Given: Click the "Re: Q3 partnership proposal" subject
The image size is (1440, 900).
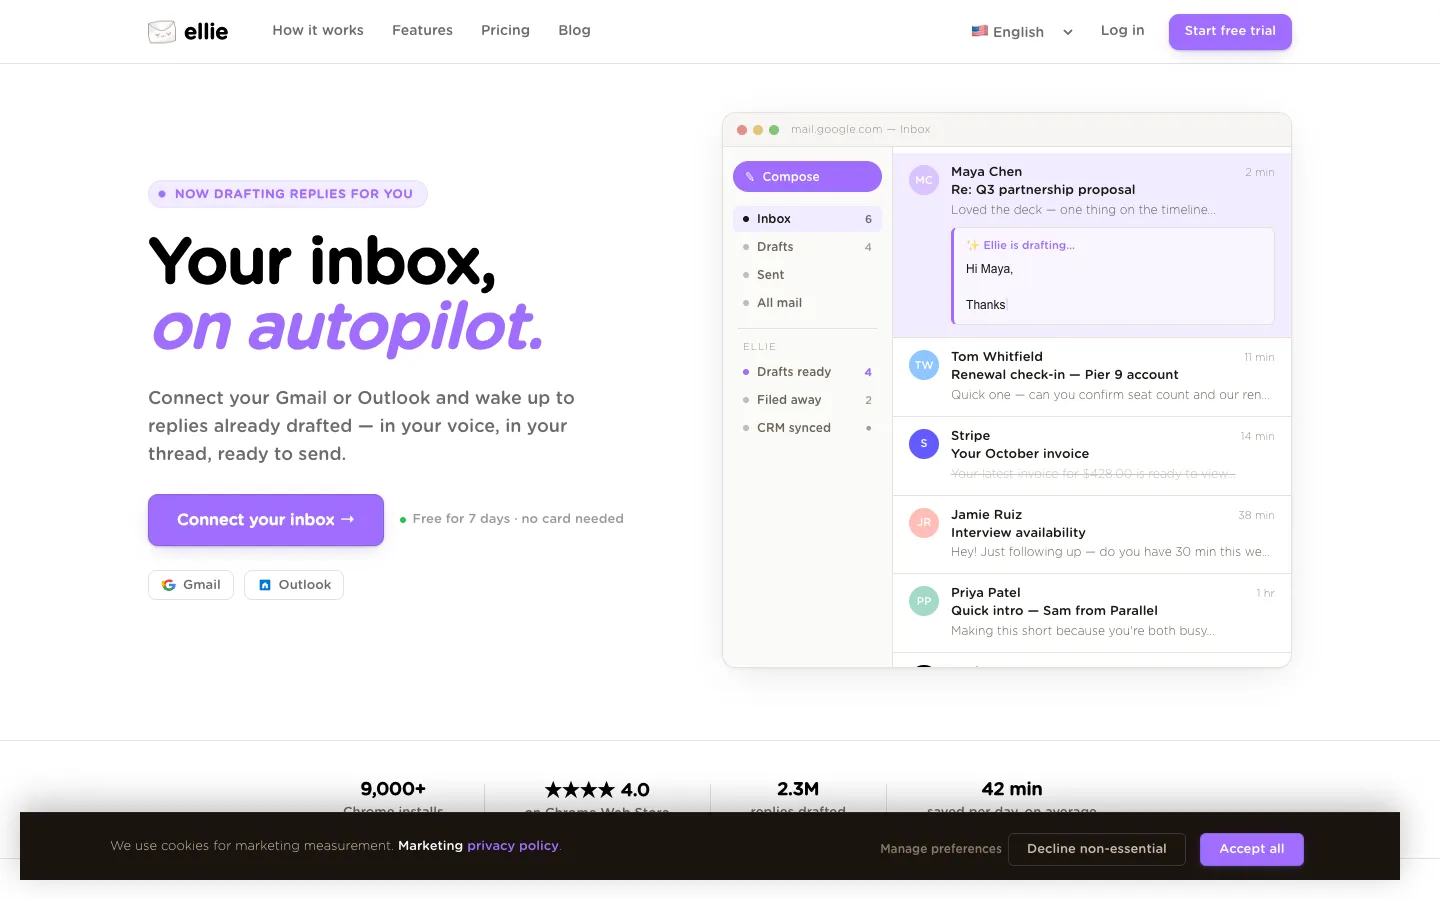Looking at the screenshot, I should [x=1043, y=190].
